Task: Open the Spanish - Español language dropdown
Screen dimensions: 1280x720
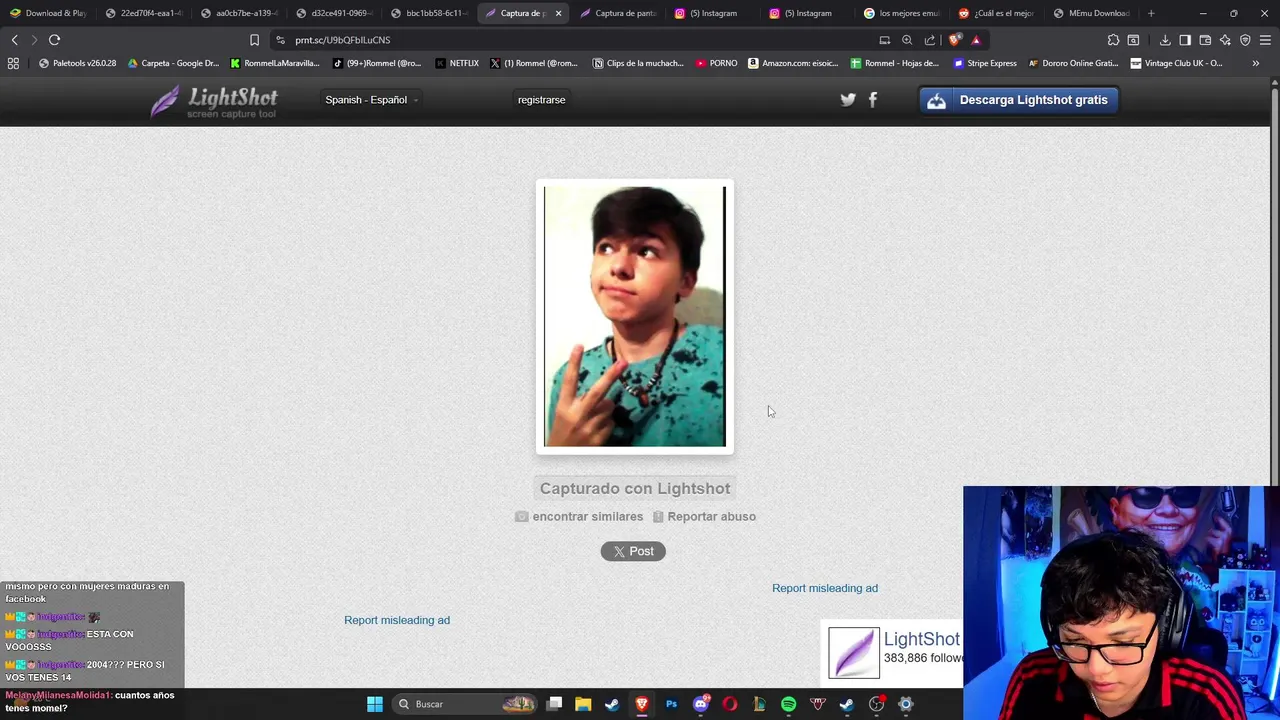Action: pyautogui.click(x=372, y=100)
